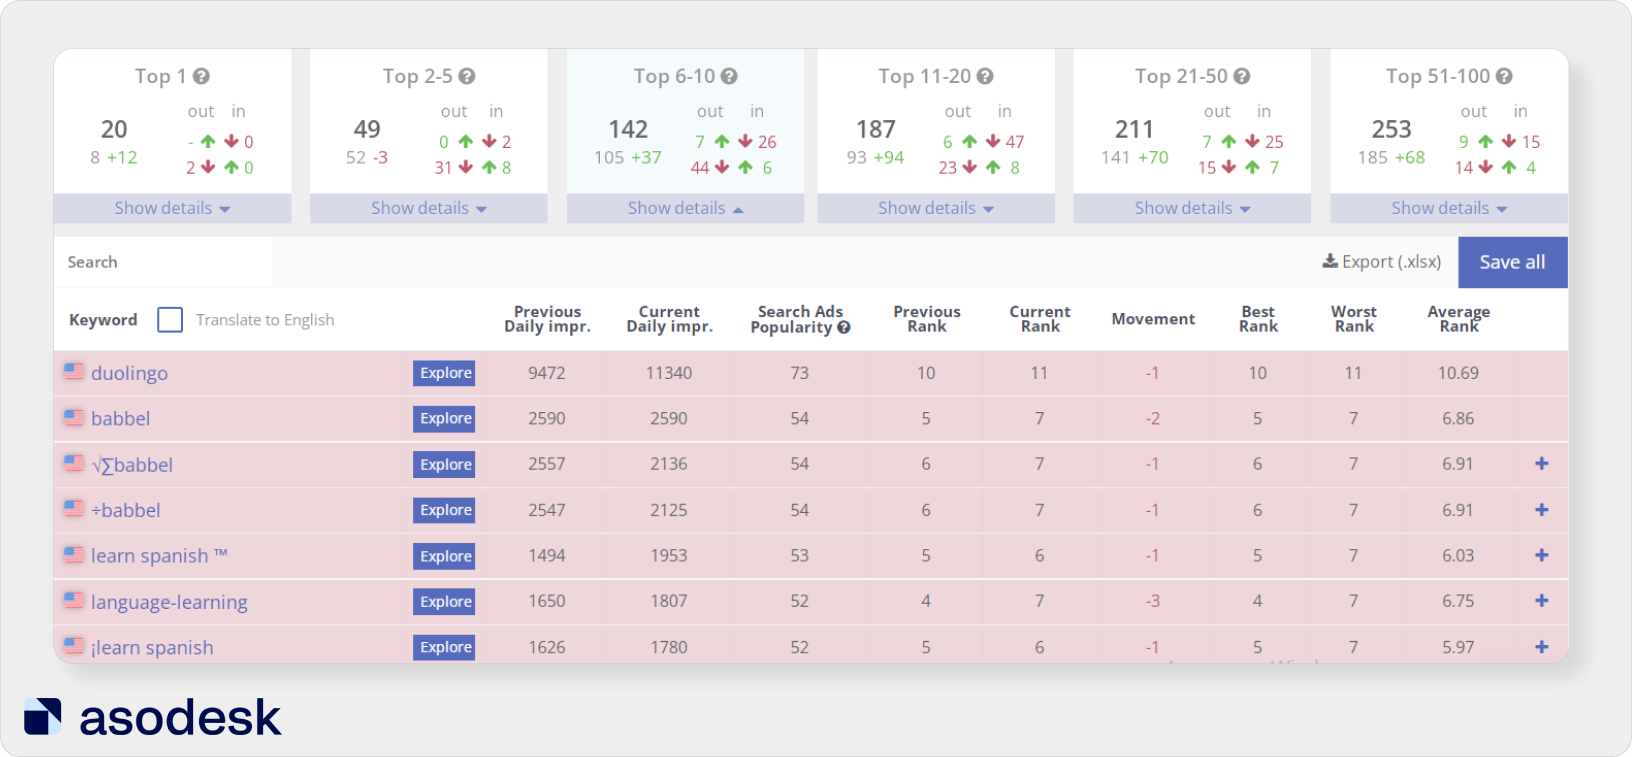Image resolution: width=1632 pixels, height=757 pixels.
Task: Open the language-learning keyword link
Action: coord(169,602)
